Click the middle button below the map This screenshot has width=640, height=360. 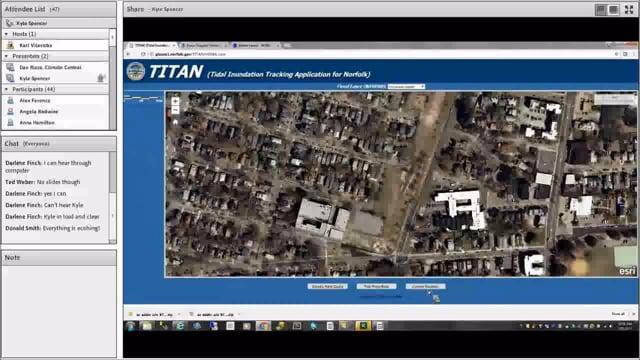click(x=376, y=287)
